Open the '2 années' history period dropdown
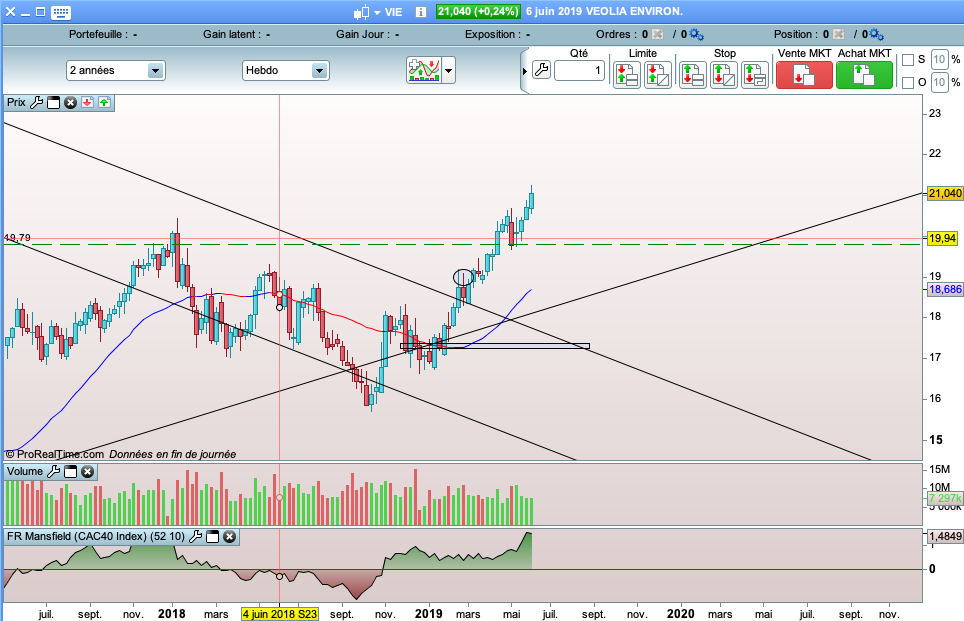Image resolution: width=964 pixels, height=621 pixels. click(116, 71)
